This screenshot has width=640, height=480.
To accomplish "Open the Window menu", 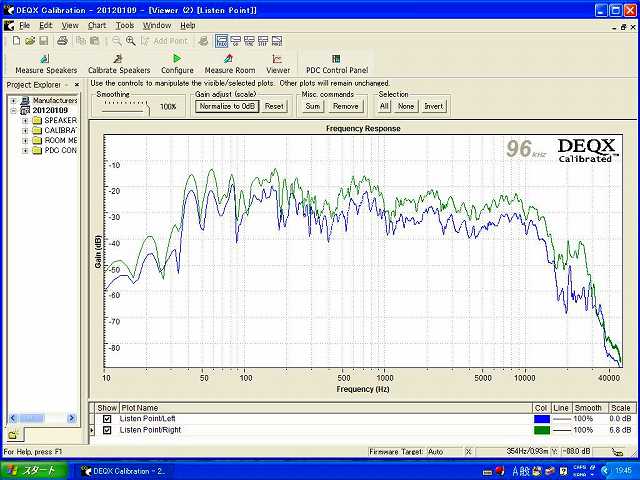I will pyautogui.click(x=157, y=25).
